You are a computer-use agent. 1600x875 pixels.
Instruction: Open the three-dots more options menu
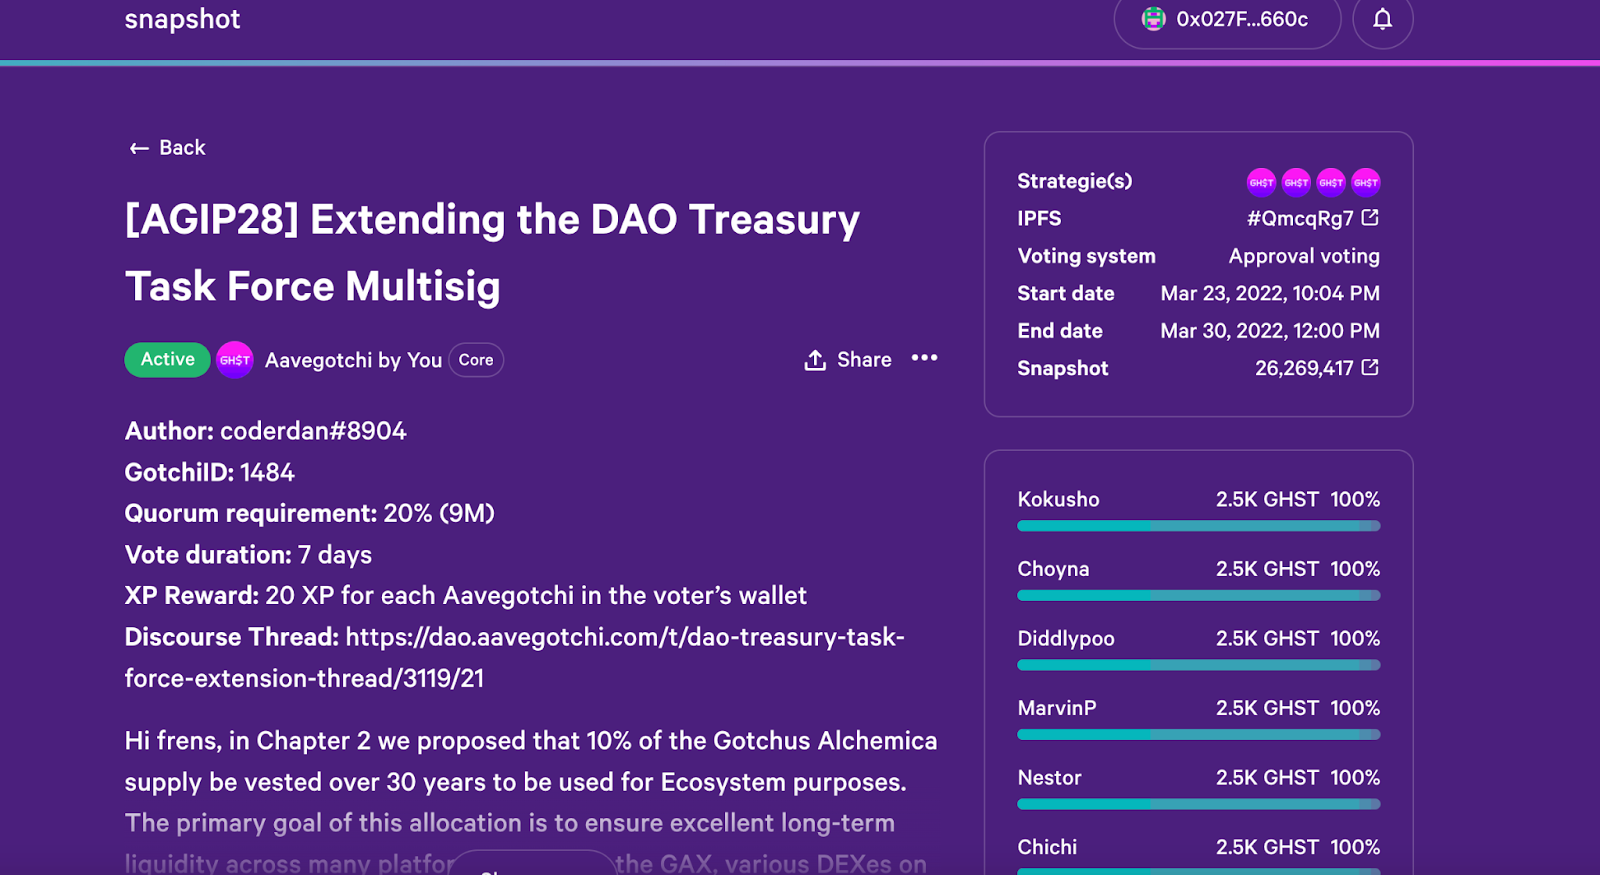point(924,358)
